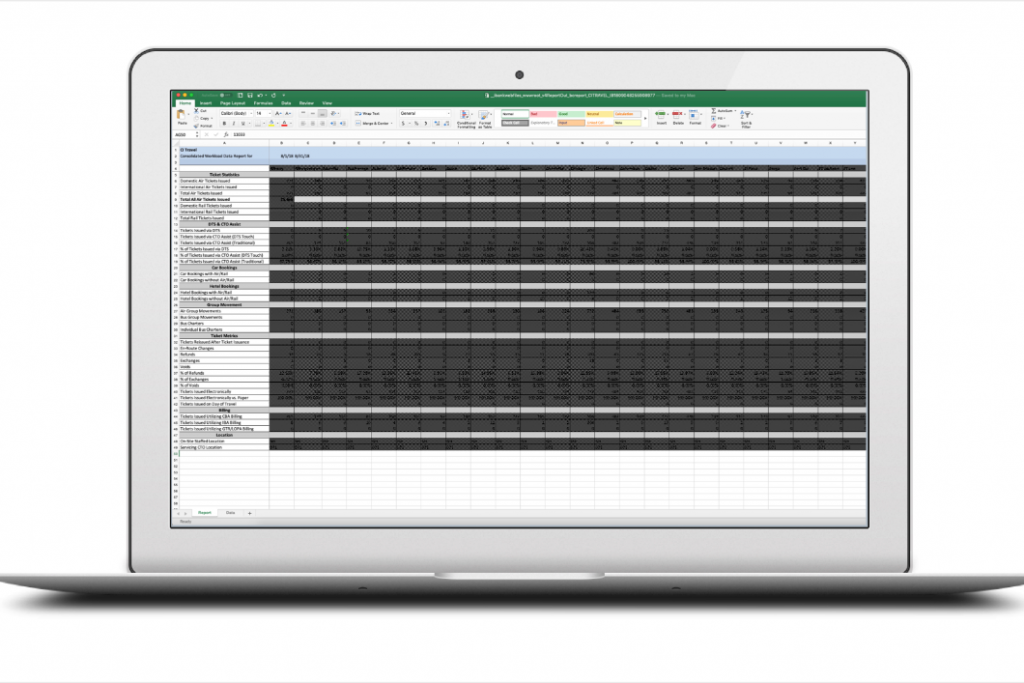Decrease font size with small A
This screenshot has width=1024, height=683.
pyautogui.click(x=287, y=114)
